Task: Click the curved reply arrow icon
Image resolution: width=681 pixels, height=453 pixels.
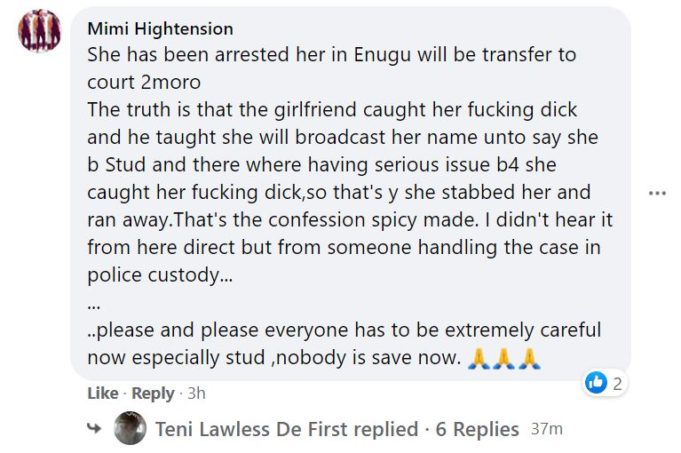Action: pos(95,430)
